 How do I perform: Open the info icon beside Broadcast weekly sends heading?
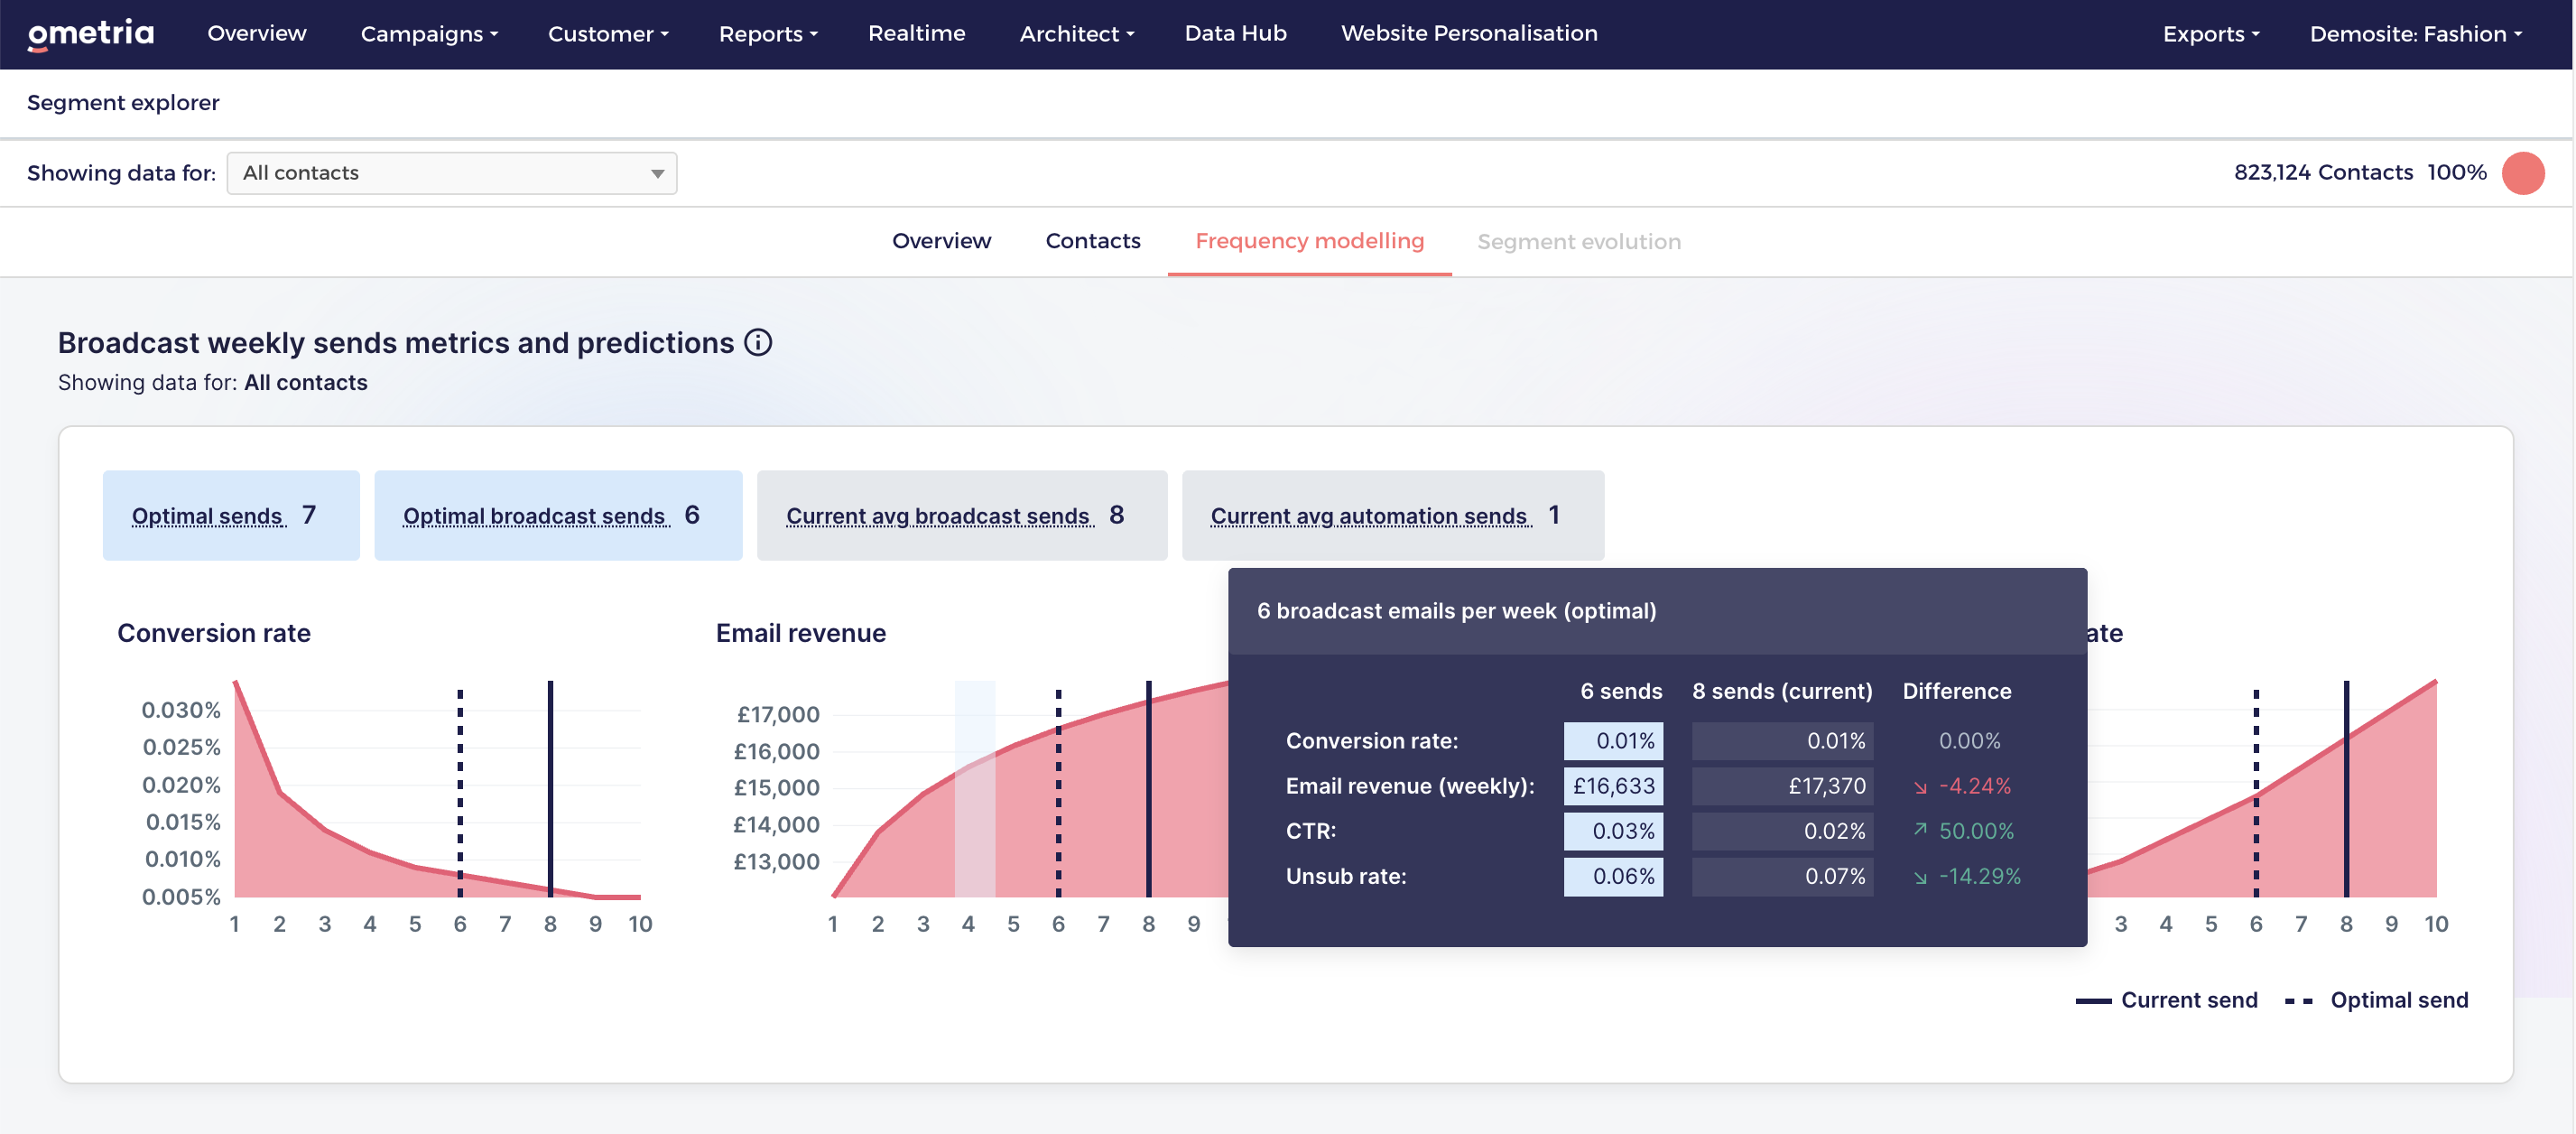[x=758, y=343]
